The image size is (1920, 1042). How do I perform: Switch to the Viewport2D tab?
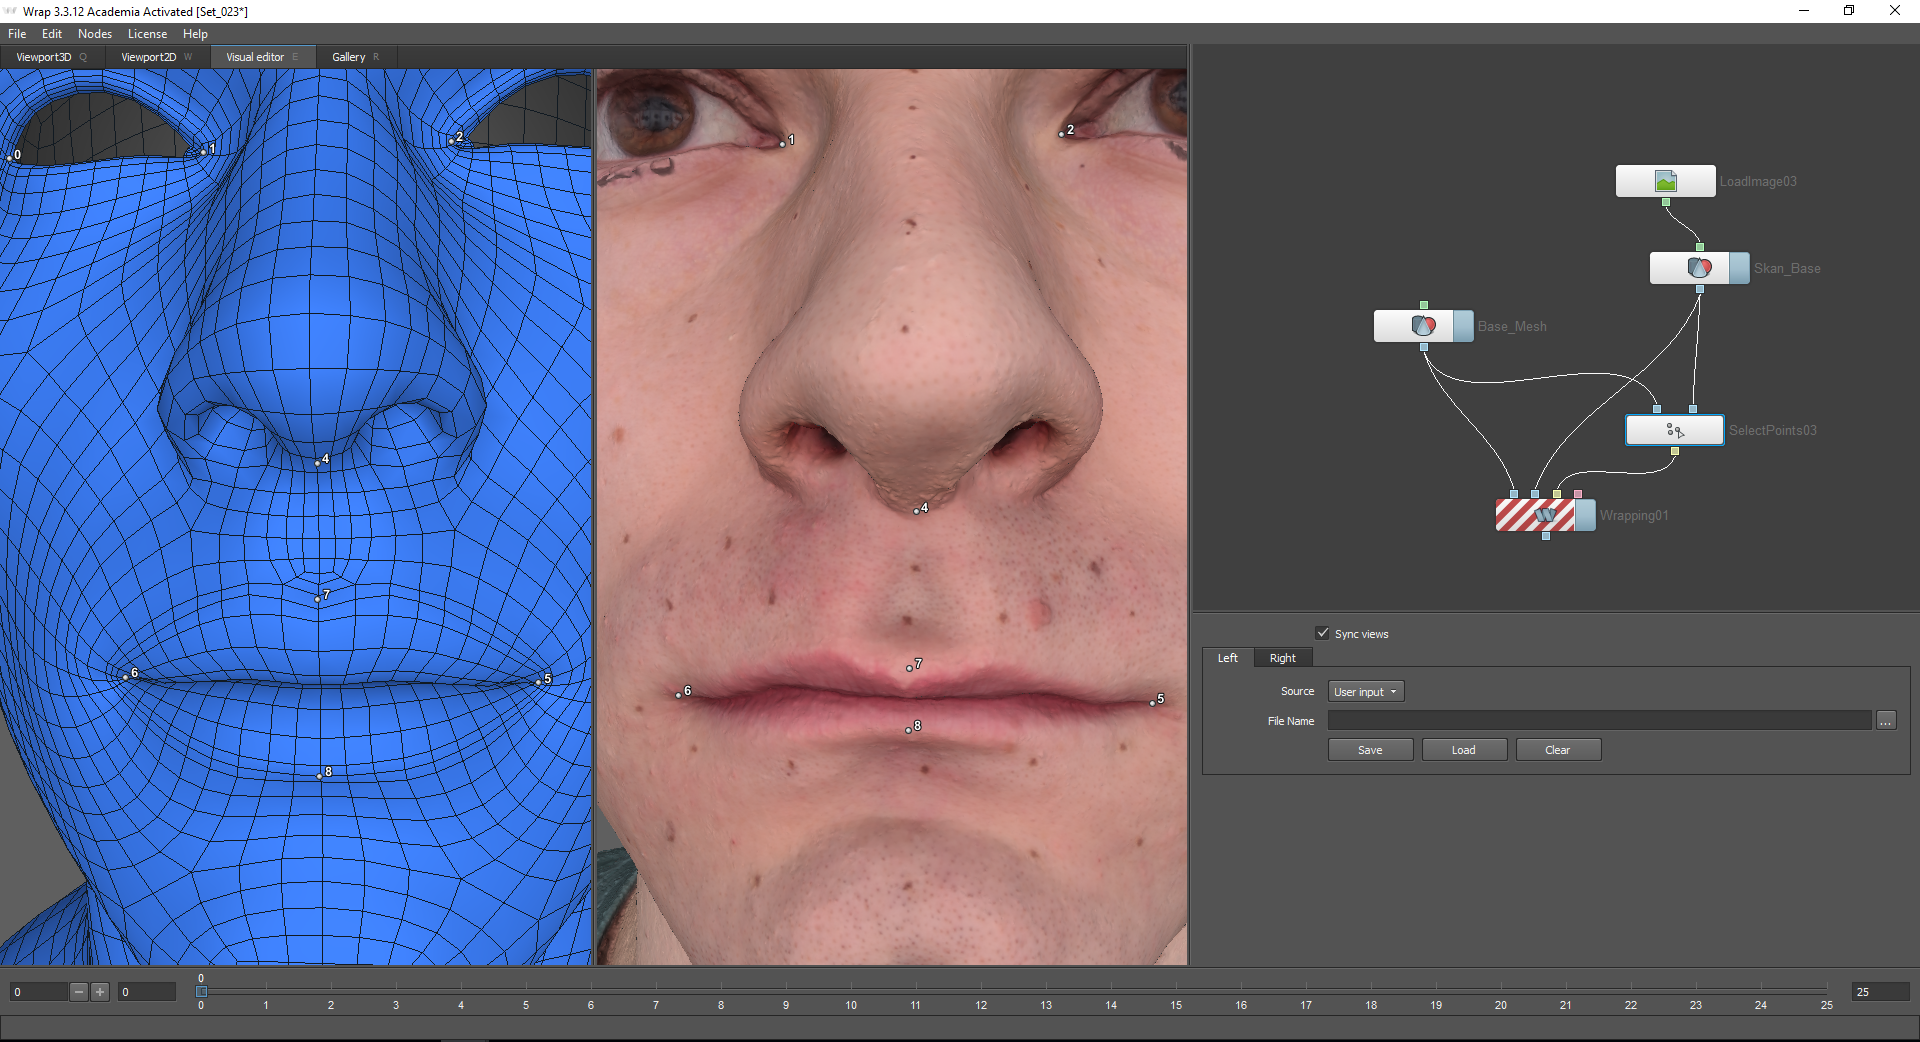coord(157,57)
